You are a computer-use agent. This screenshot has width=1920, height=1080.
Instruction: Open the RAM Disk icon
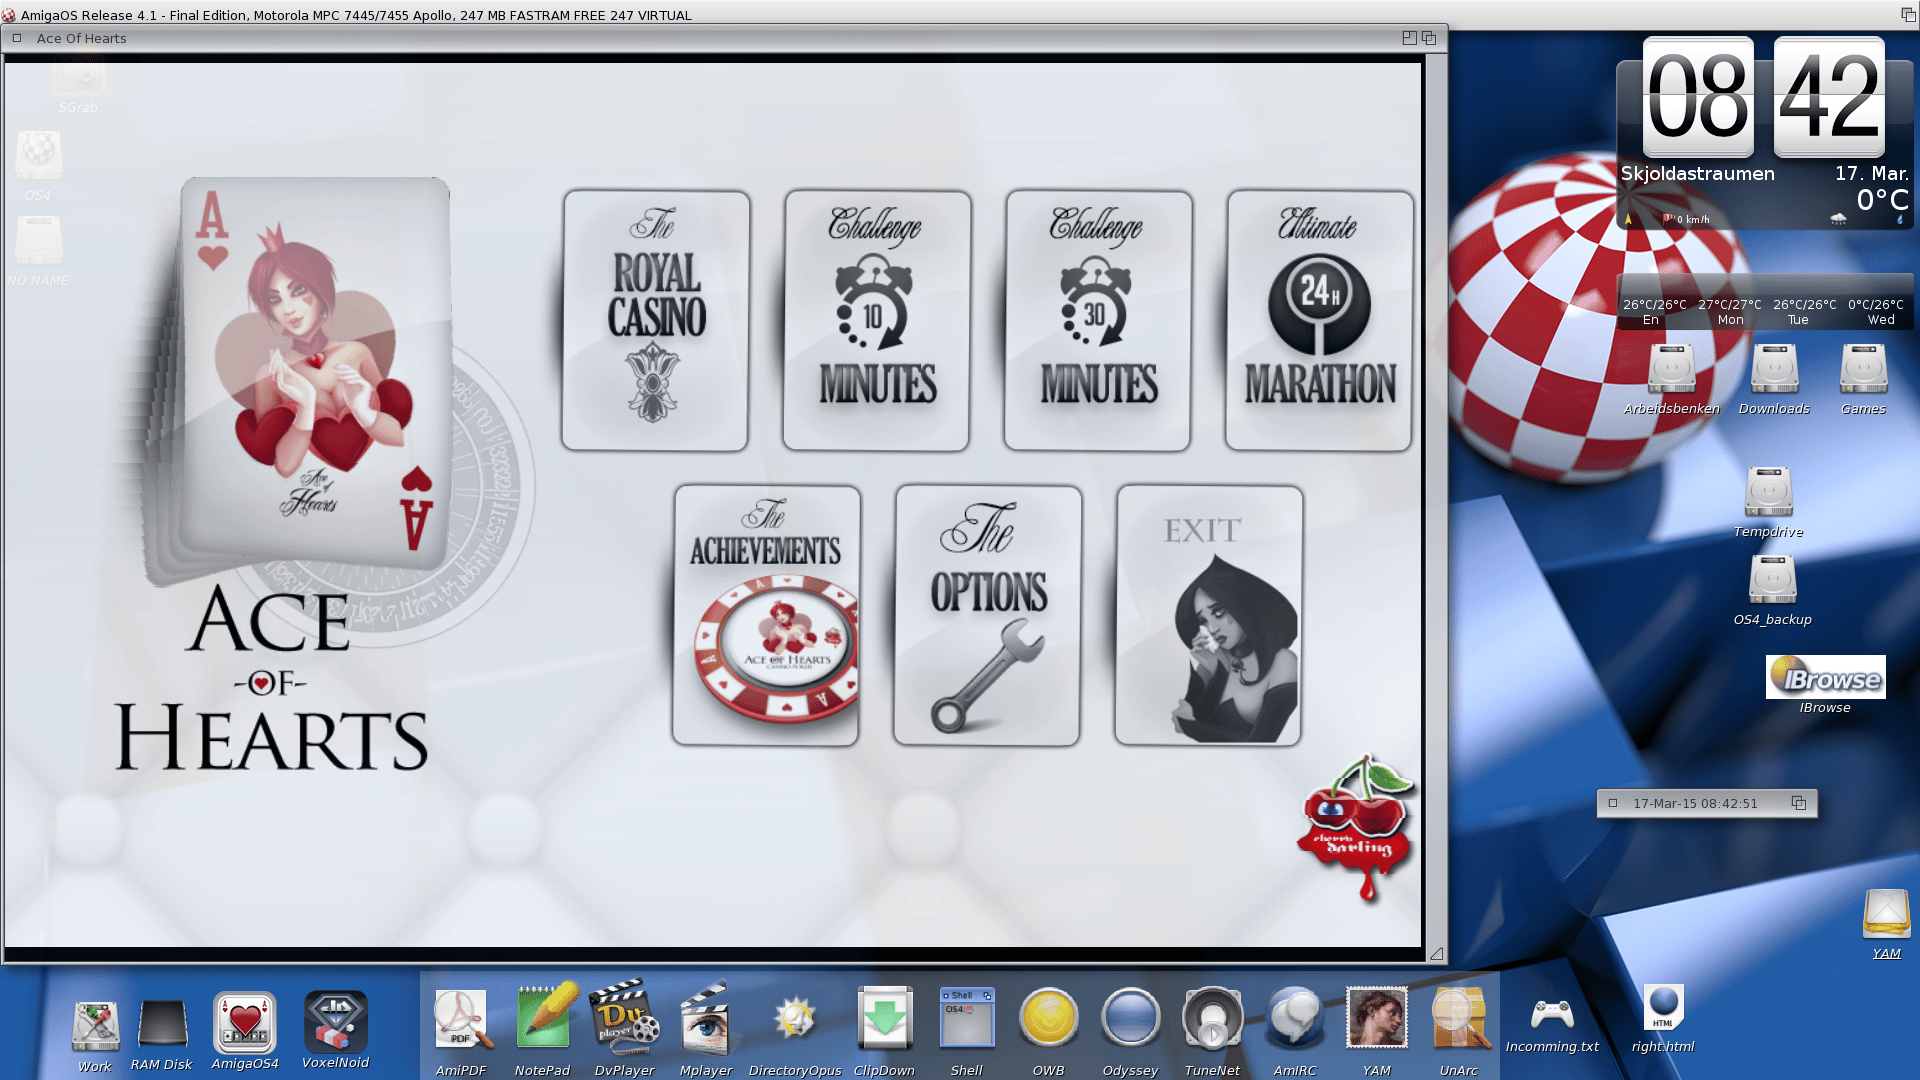click(162, 1024)
